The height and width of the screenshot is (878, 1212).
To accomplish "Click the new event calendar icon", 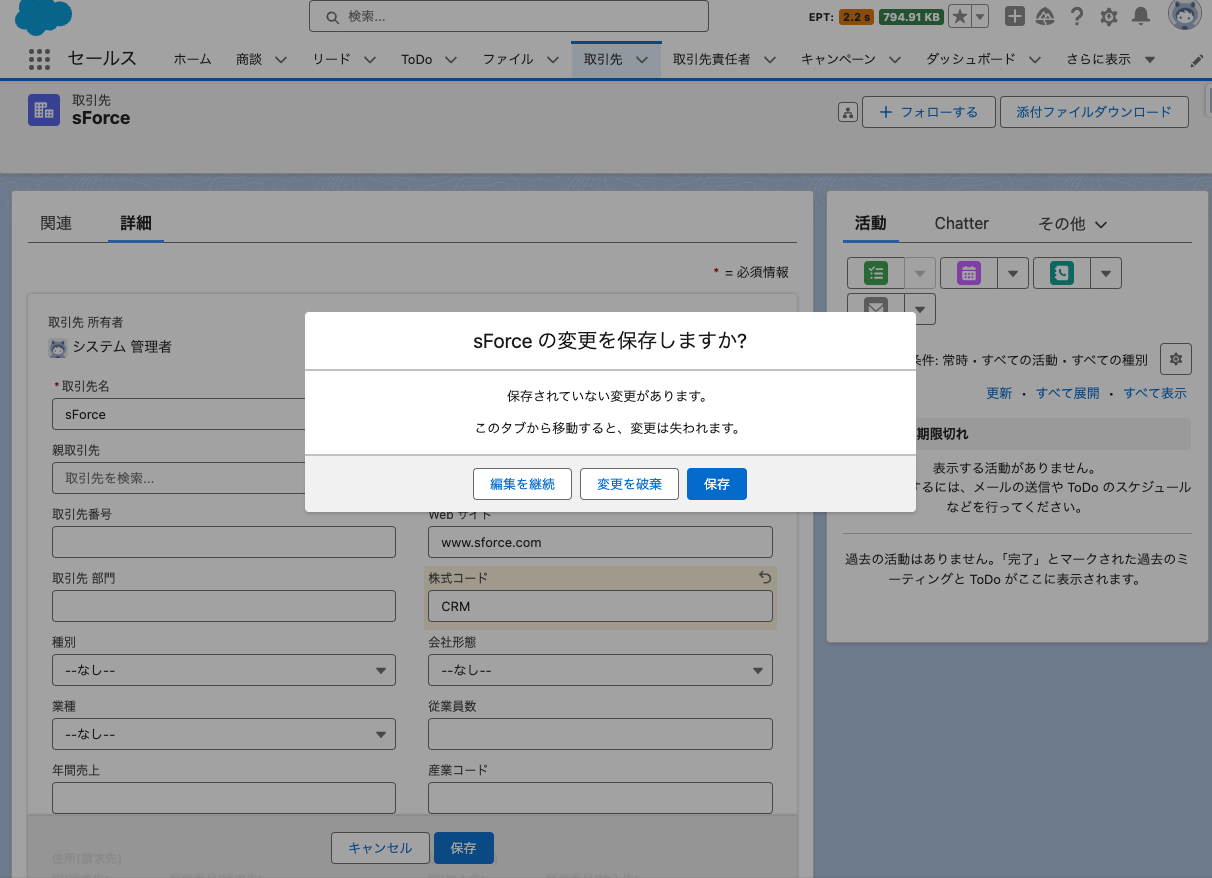I will 968,273.
